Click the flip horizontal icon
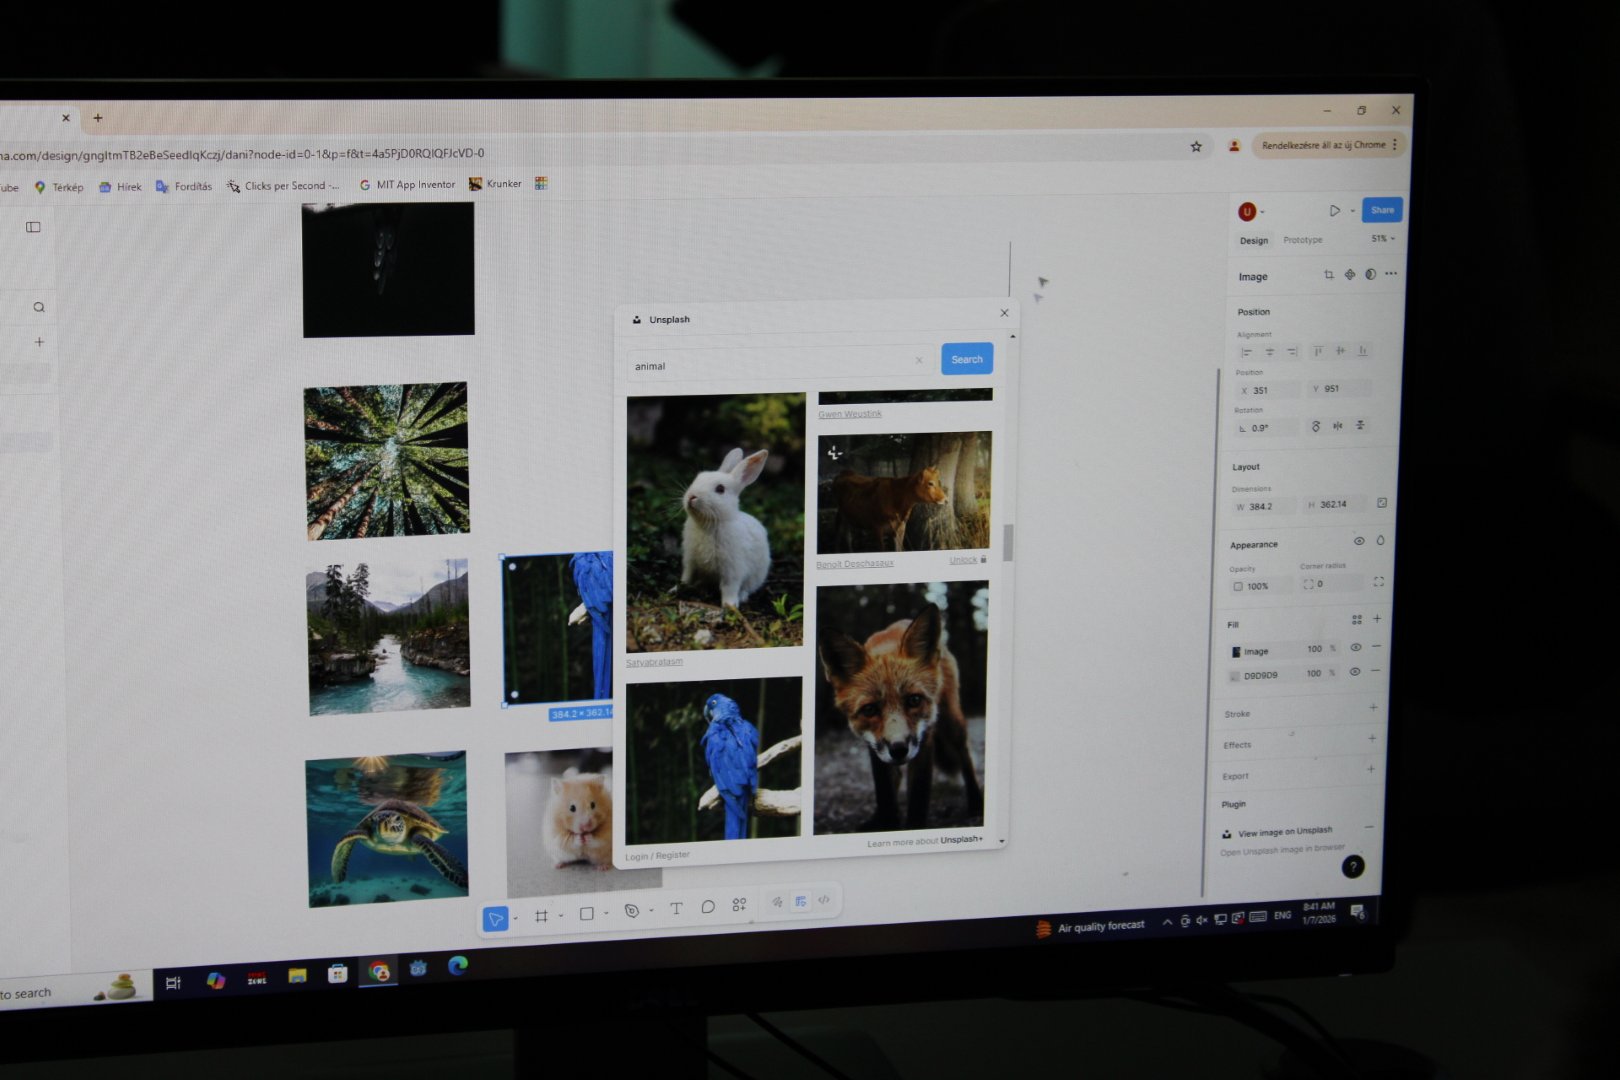This screenshot has width=1620, height=1080. pos(1337,426)
